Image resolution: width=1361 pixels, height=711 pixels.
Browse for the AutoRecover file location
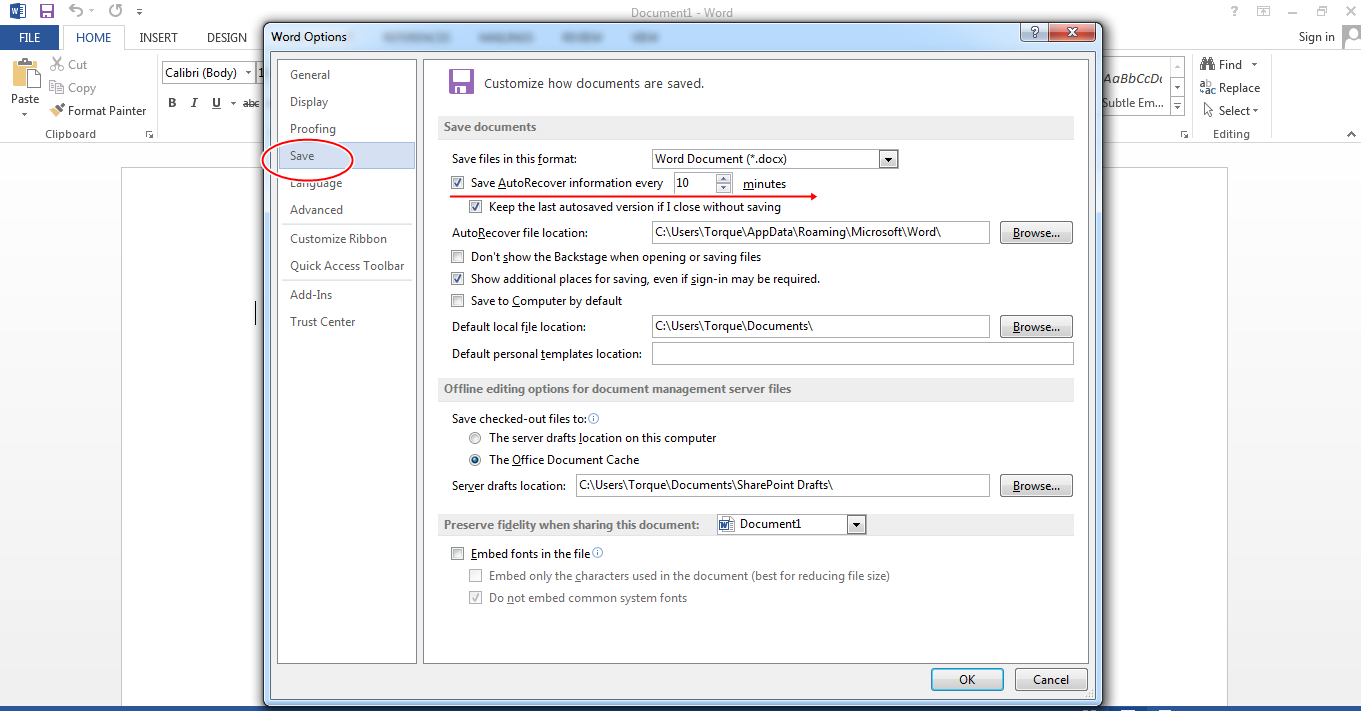(1035, 232)
